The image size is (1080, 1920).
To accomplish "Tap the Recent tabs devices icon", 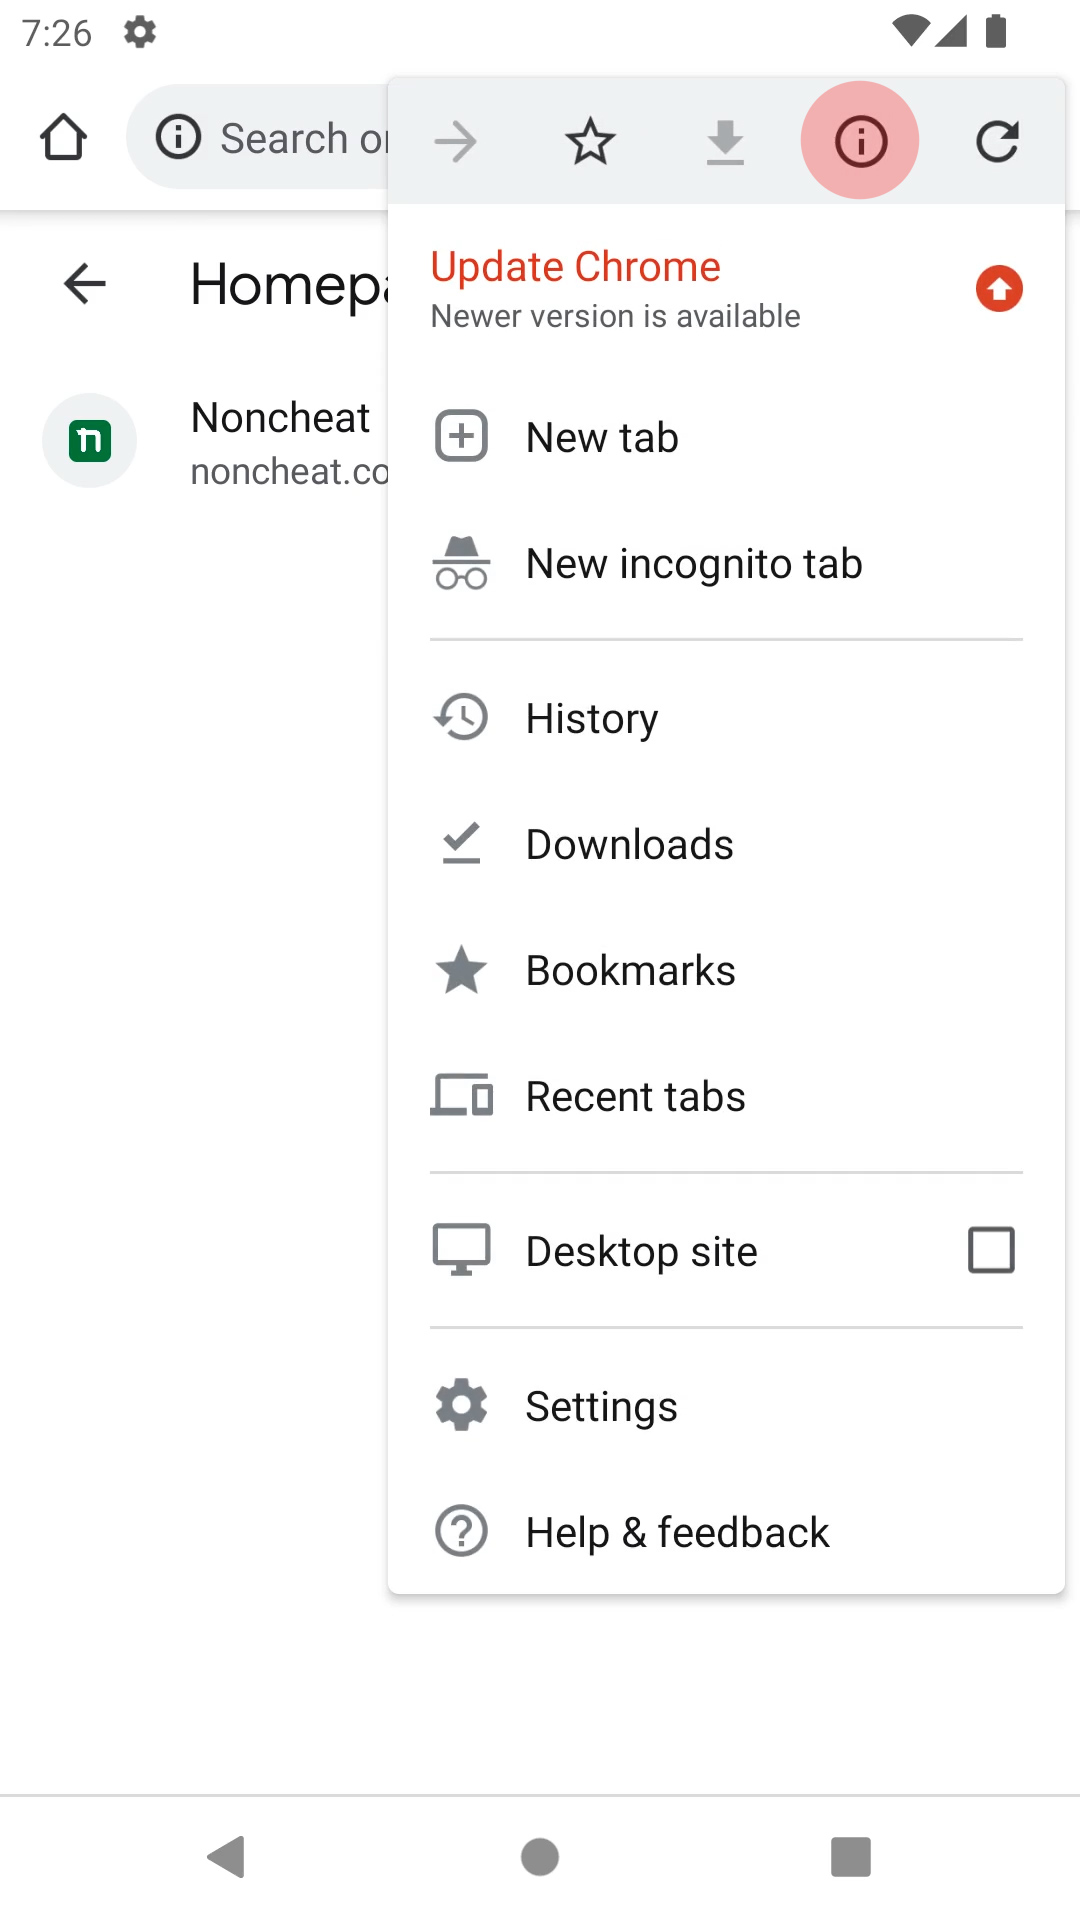I will pos(461,1095).
